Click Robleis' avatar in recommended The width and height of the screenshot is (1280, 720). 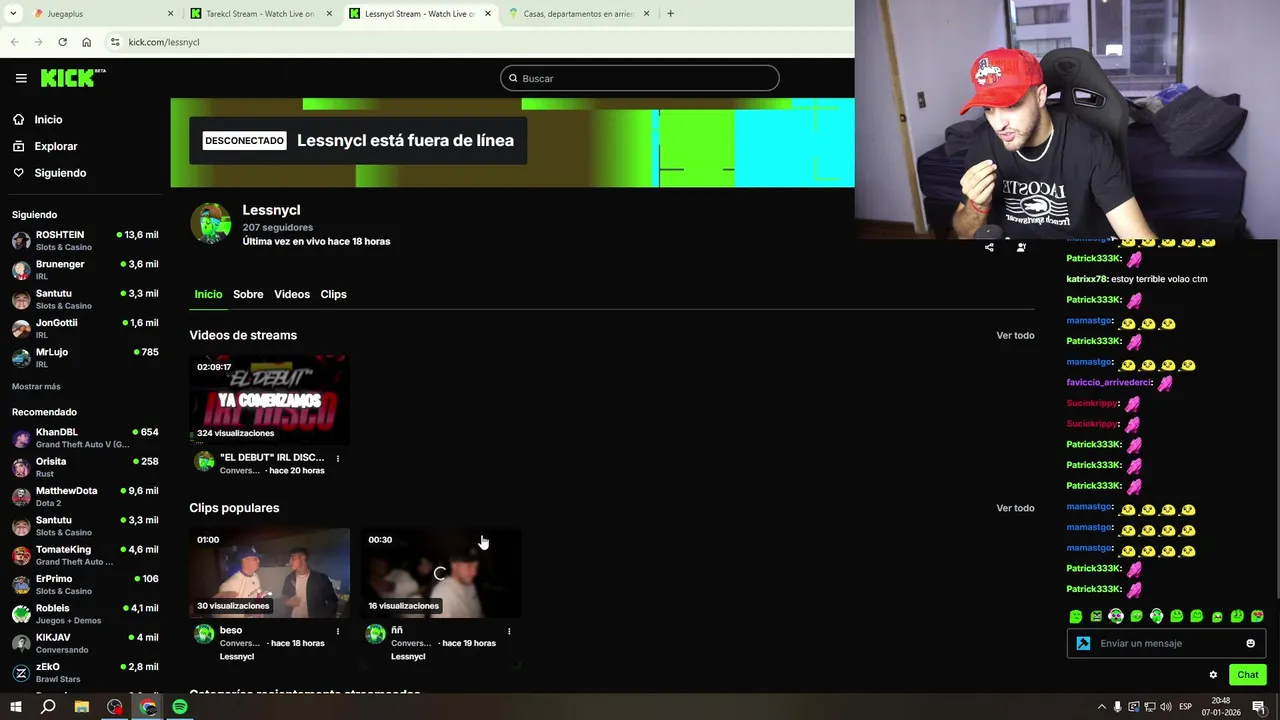21,614
